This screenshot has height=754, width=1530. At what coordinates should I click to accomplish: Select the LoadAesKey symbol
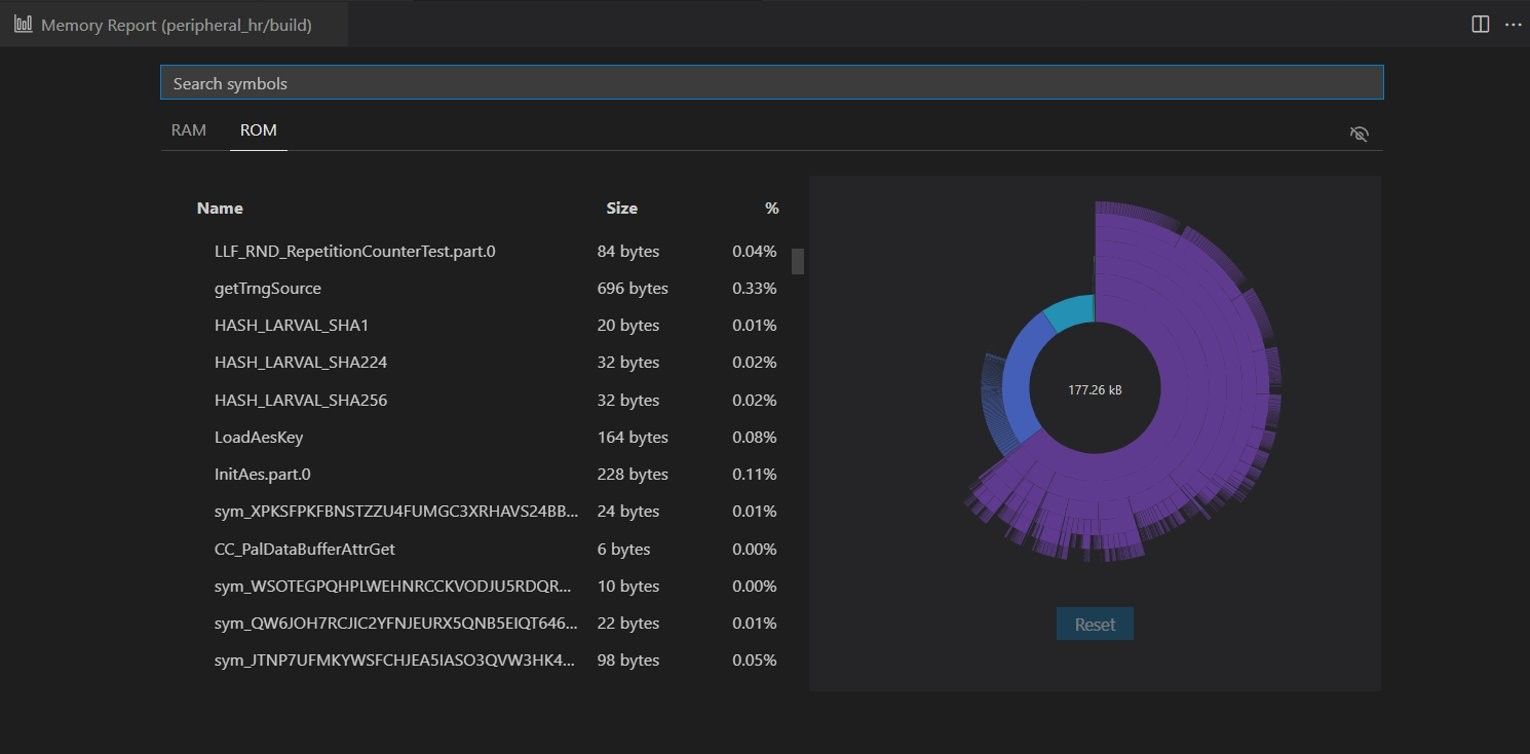(x=257, y=436)
